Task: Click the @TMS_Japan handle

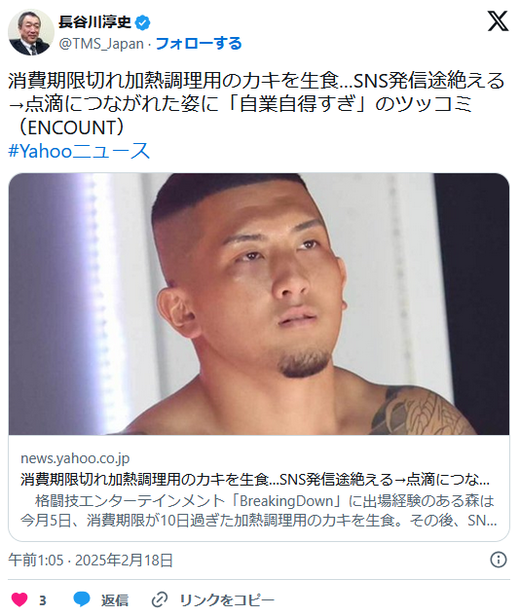Action: 101,44
